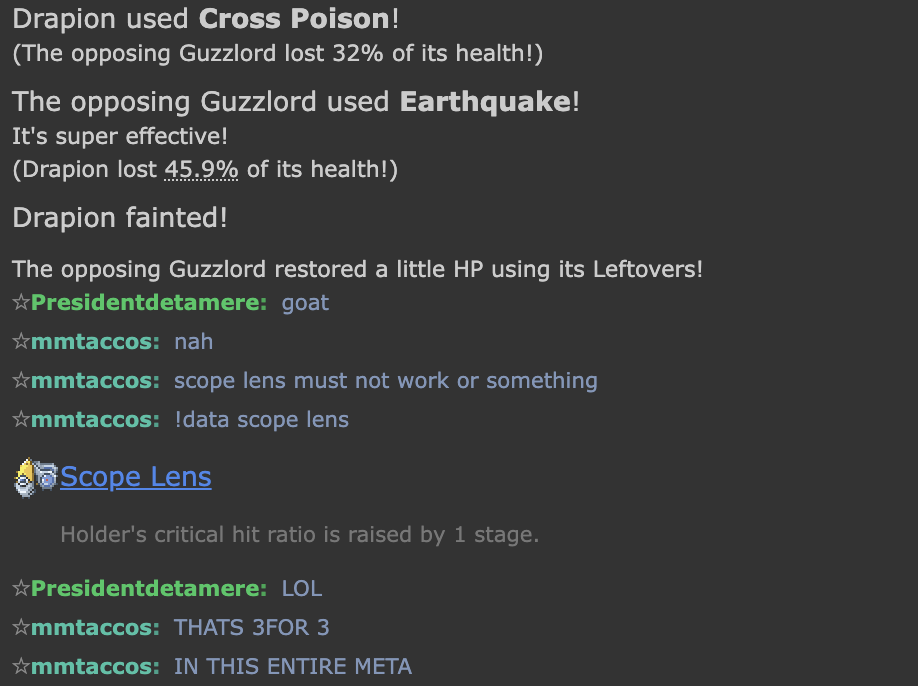This screenshot has width=918, height=686.
Task: Click the Scope Lens item sprite icon
Action: (36, 478)
